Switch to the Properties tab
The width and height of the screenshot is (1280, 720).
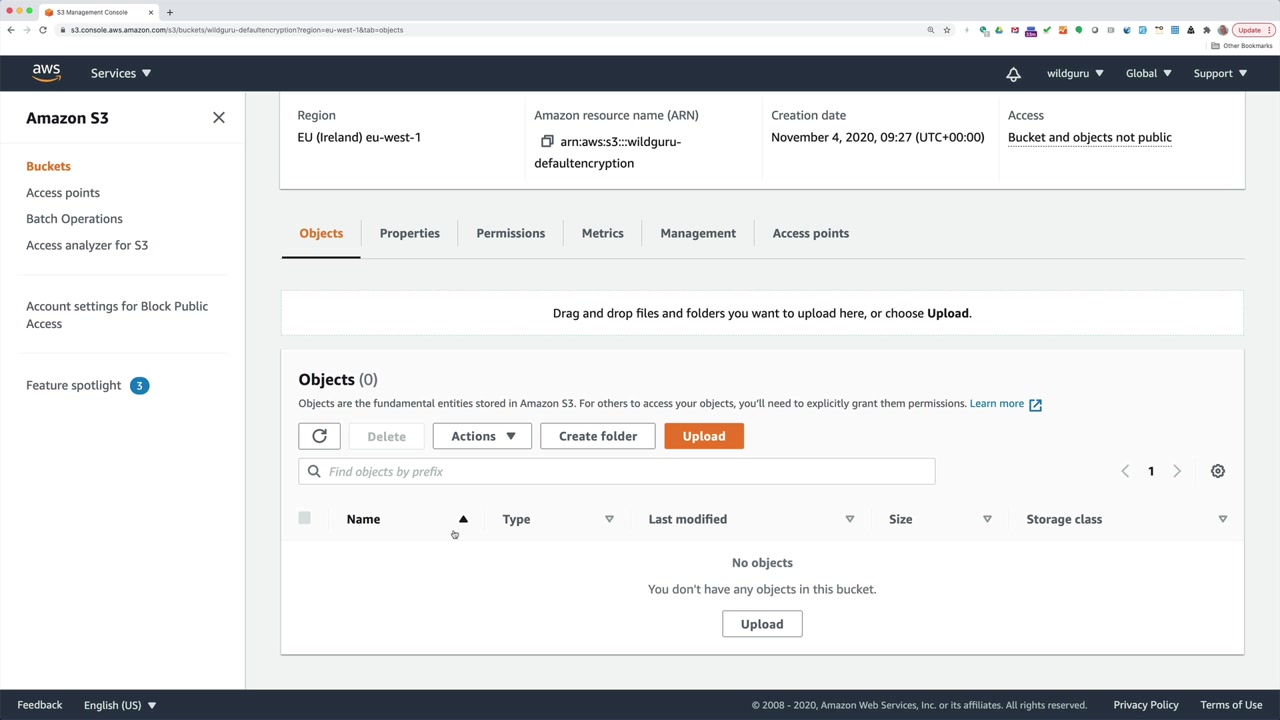(410, 233)
